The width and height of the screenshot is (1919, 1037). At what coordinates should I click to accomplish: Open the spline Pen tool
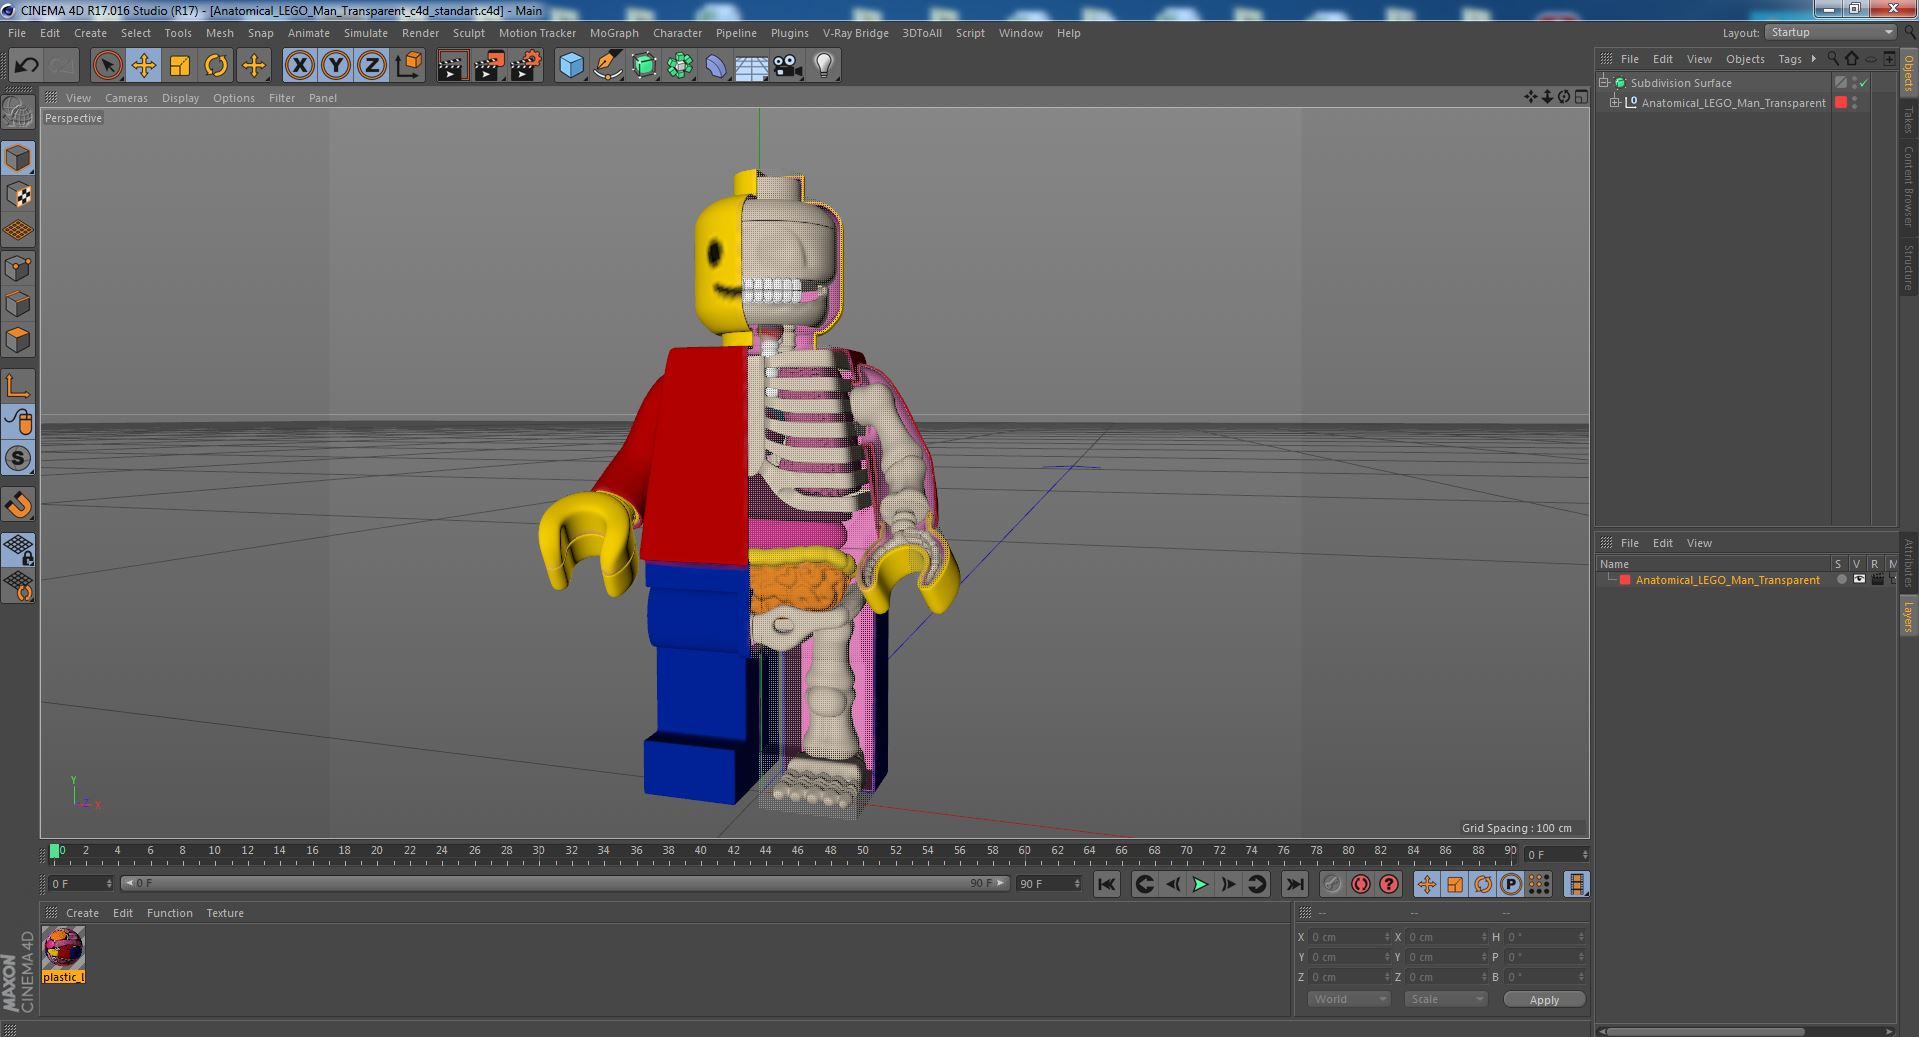click(x=607, y=66)
